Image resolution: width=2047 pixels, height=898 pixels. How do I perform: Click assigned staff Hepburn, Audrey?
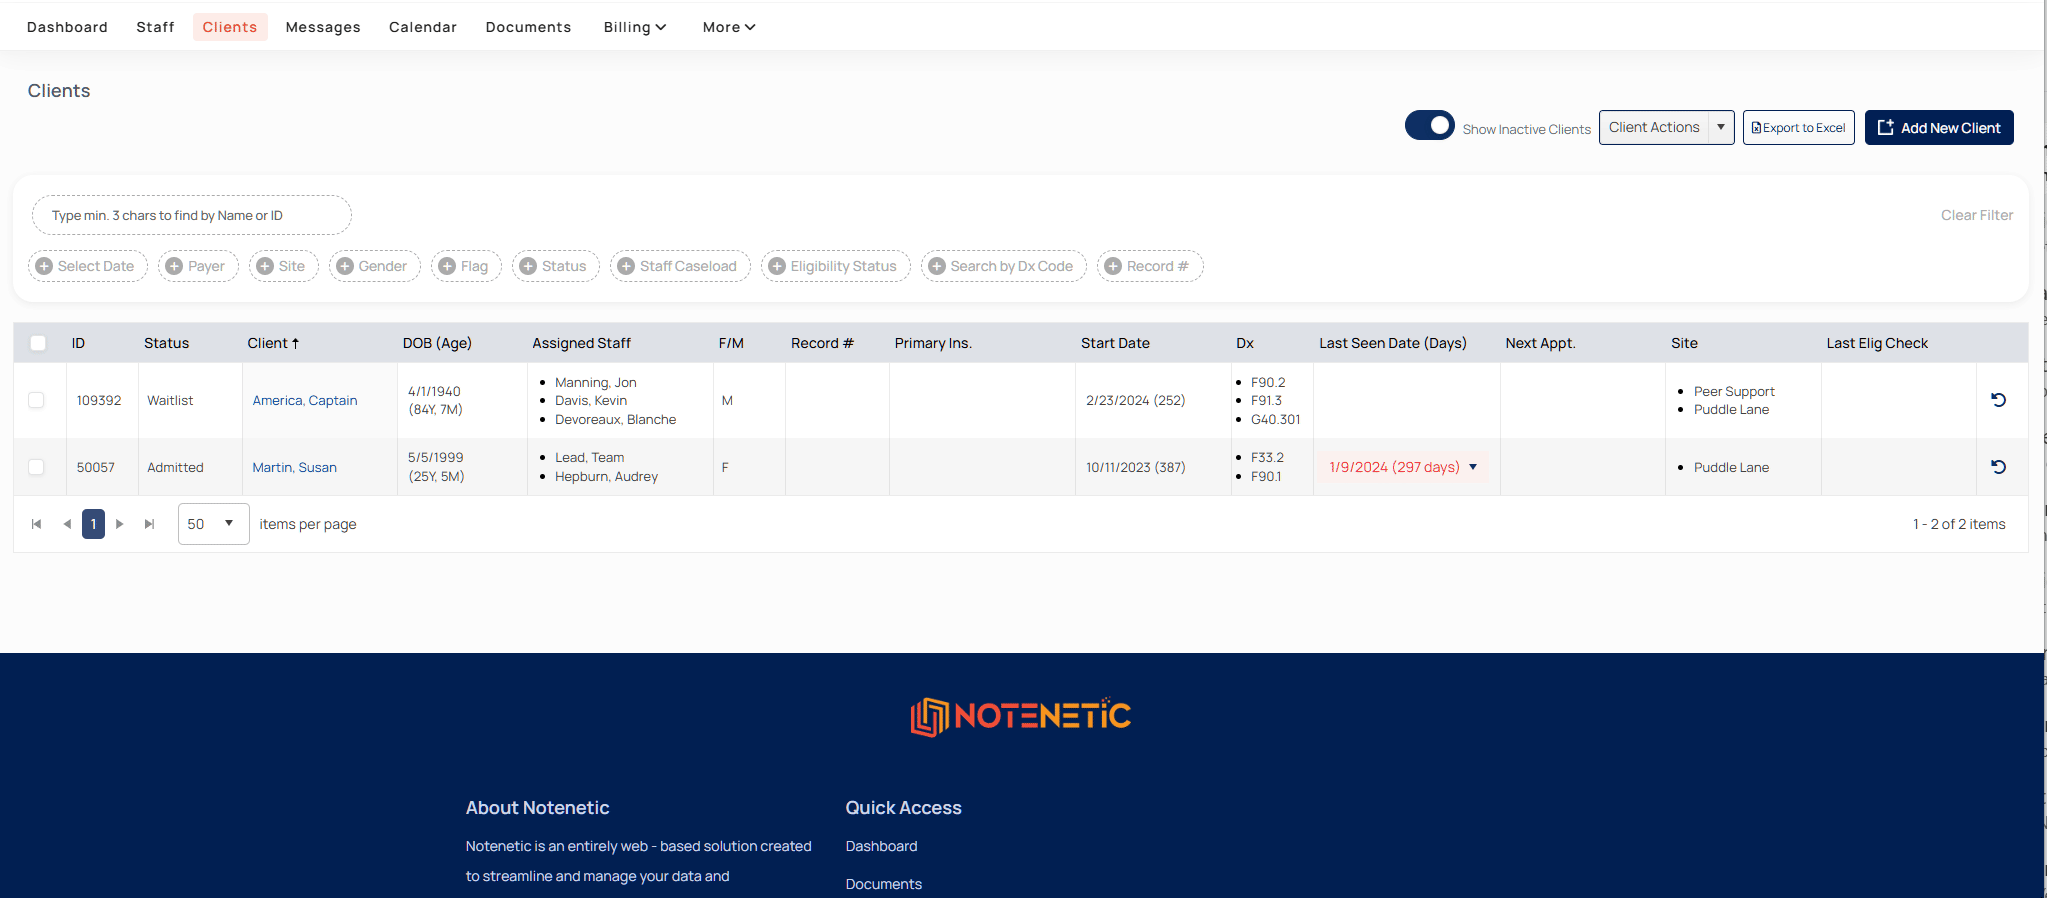pos(606,476)
